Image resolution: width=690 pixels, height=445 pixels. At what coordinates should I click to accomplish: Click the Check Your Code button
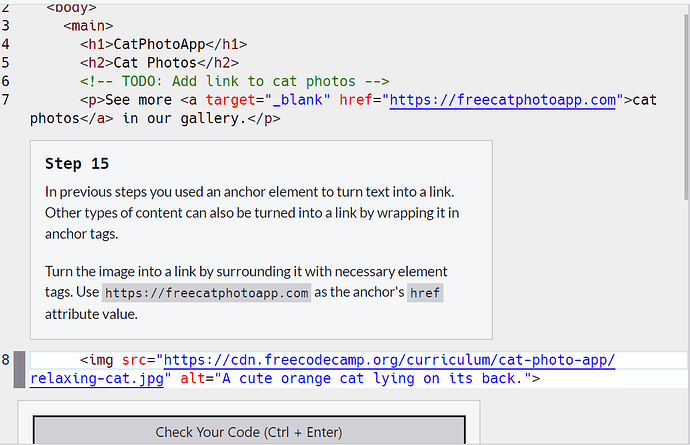point(249,432)
